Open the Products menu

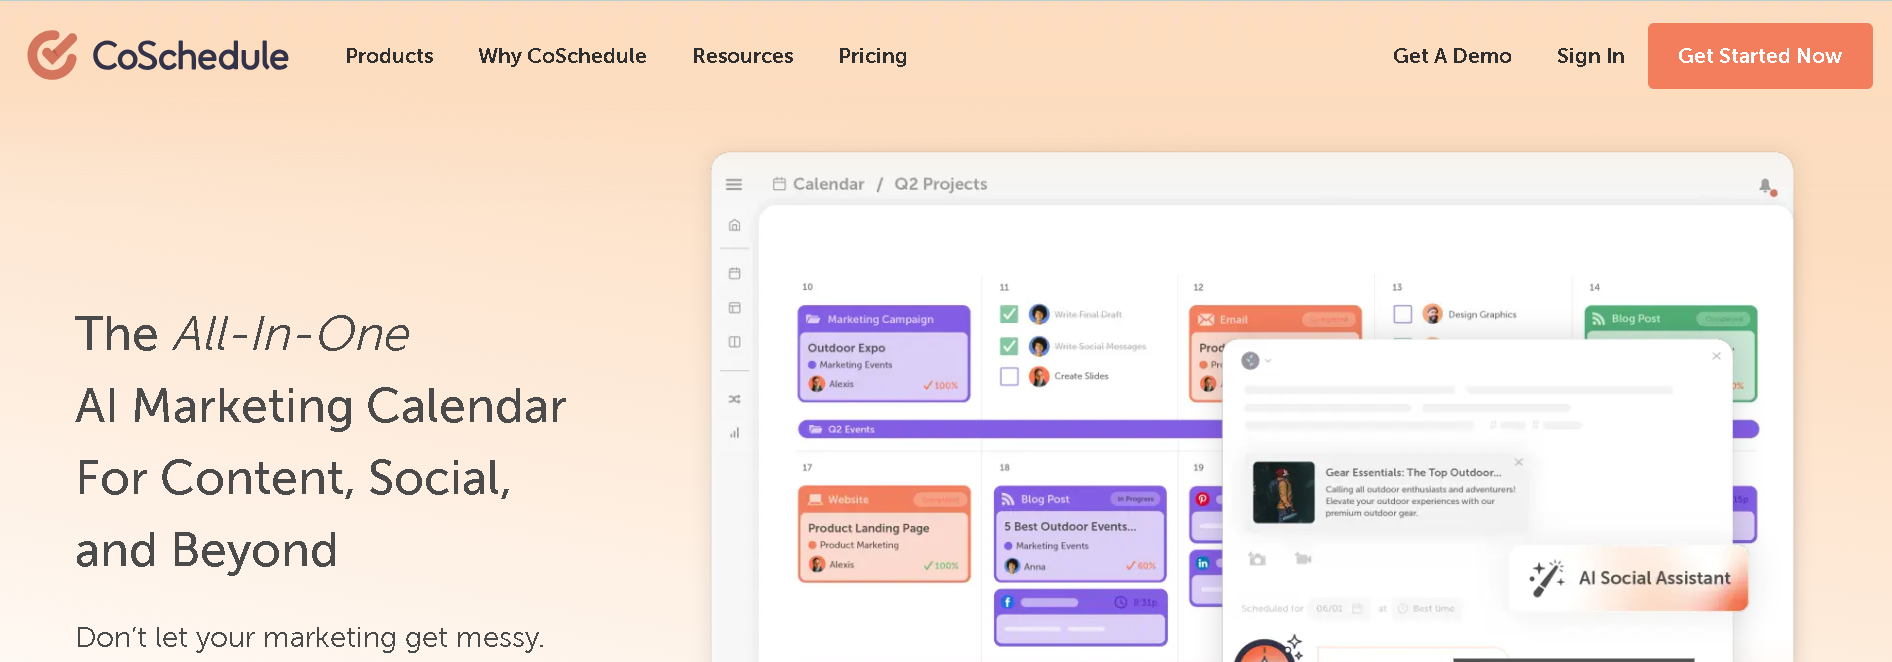[389, 56]
